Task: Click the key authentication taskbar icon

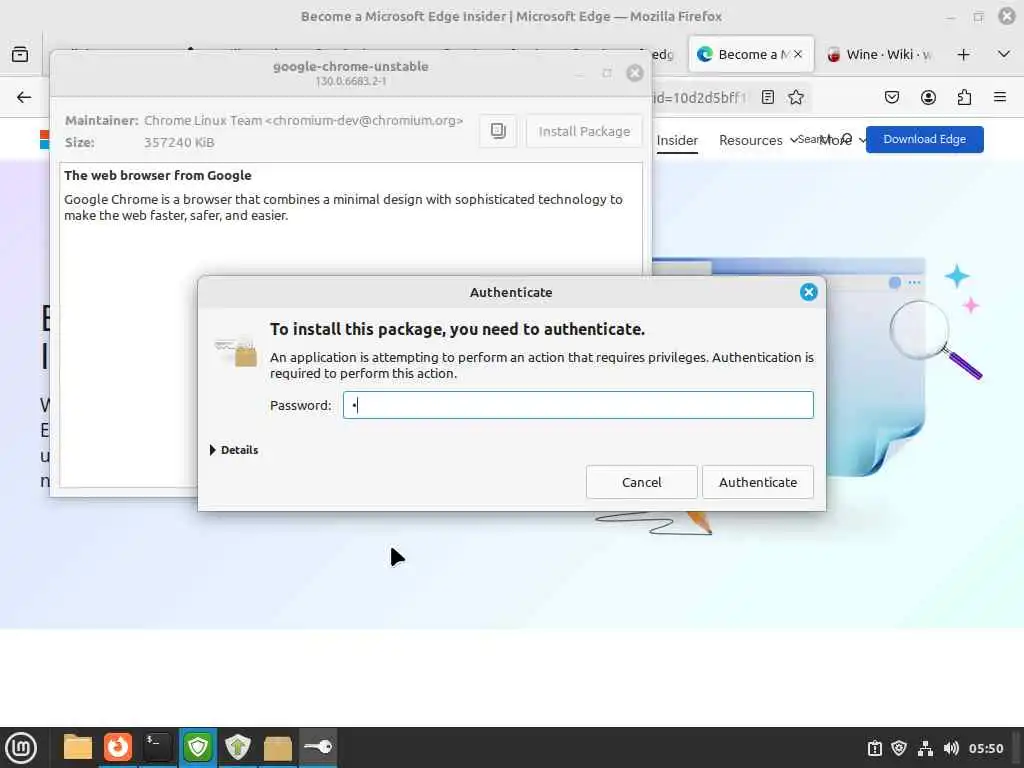Action: point(318,747)
